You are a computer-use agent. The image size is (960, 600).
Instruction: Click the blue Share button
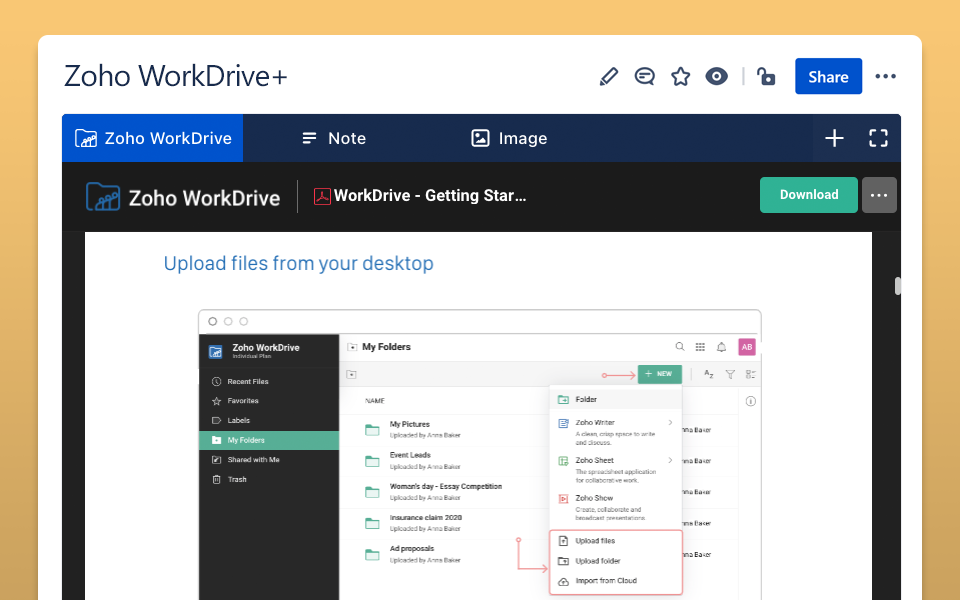click(x=828, y=77)
